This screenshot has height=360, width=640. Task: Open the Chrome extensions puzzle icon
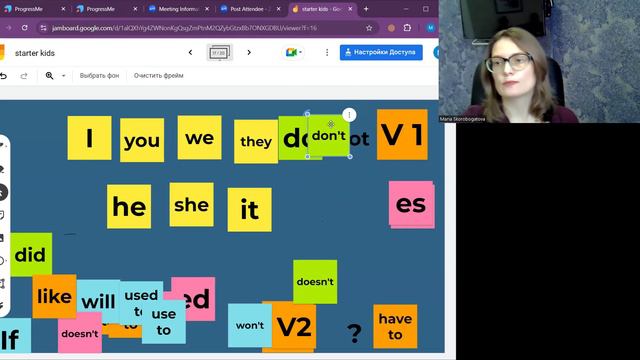pyautogui.click(x=407, y=28)
